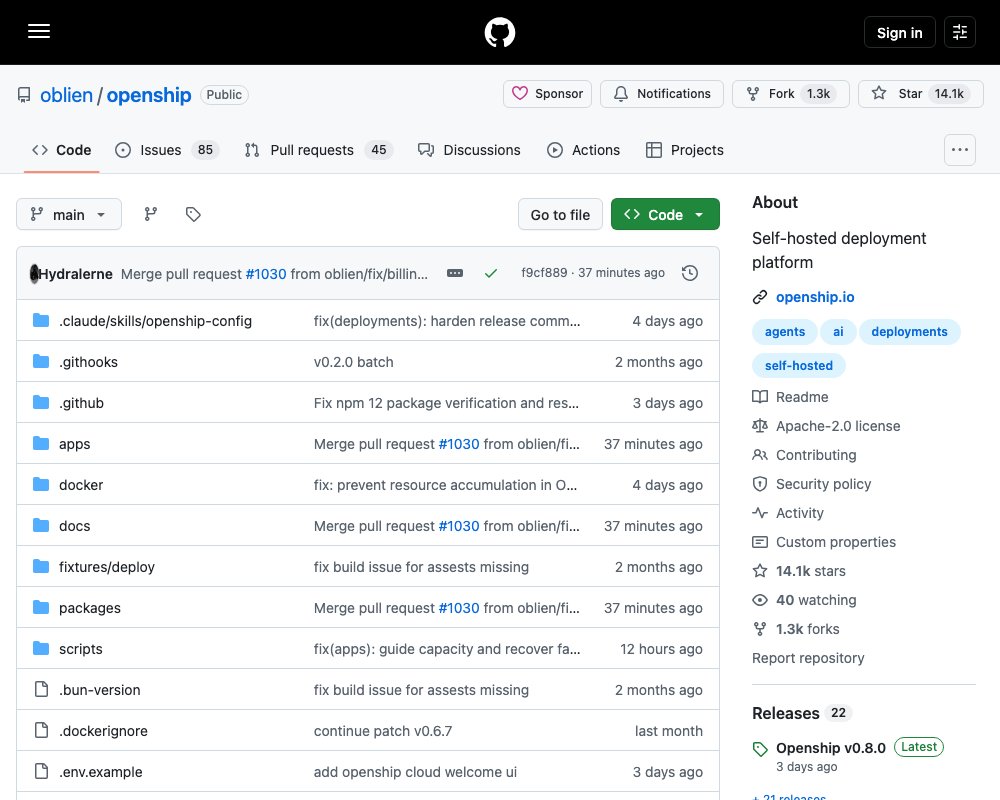
Task: Open pull request #1030 in latest commit
Action: (x=266, y=274)
